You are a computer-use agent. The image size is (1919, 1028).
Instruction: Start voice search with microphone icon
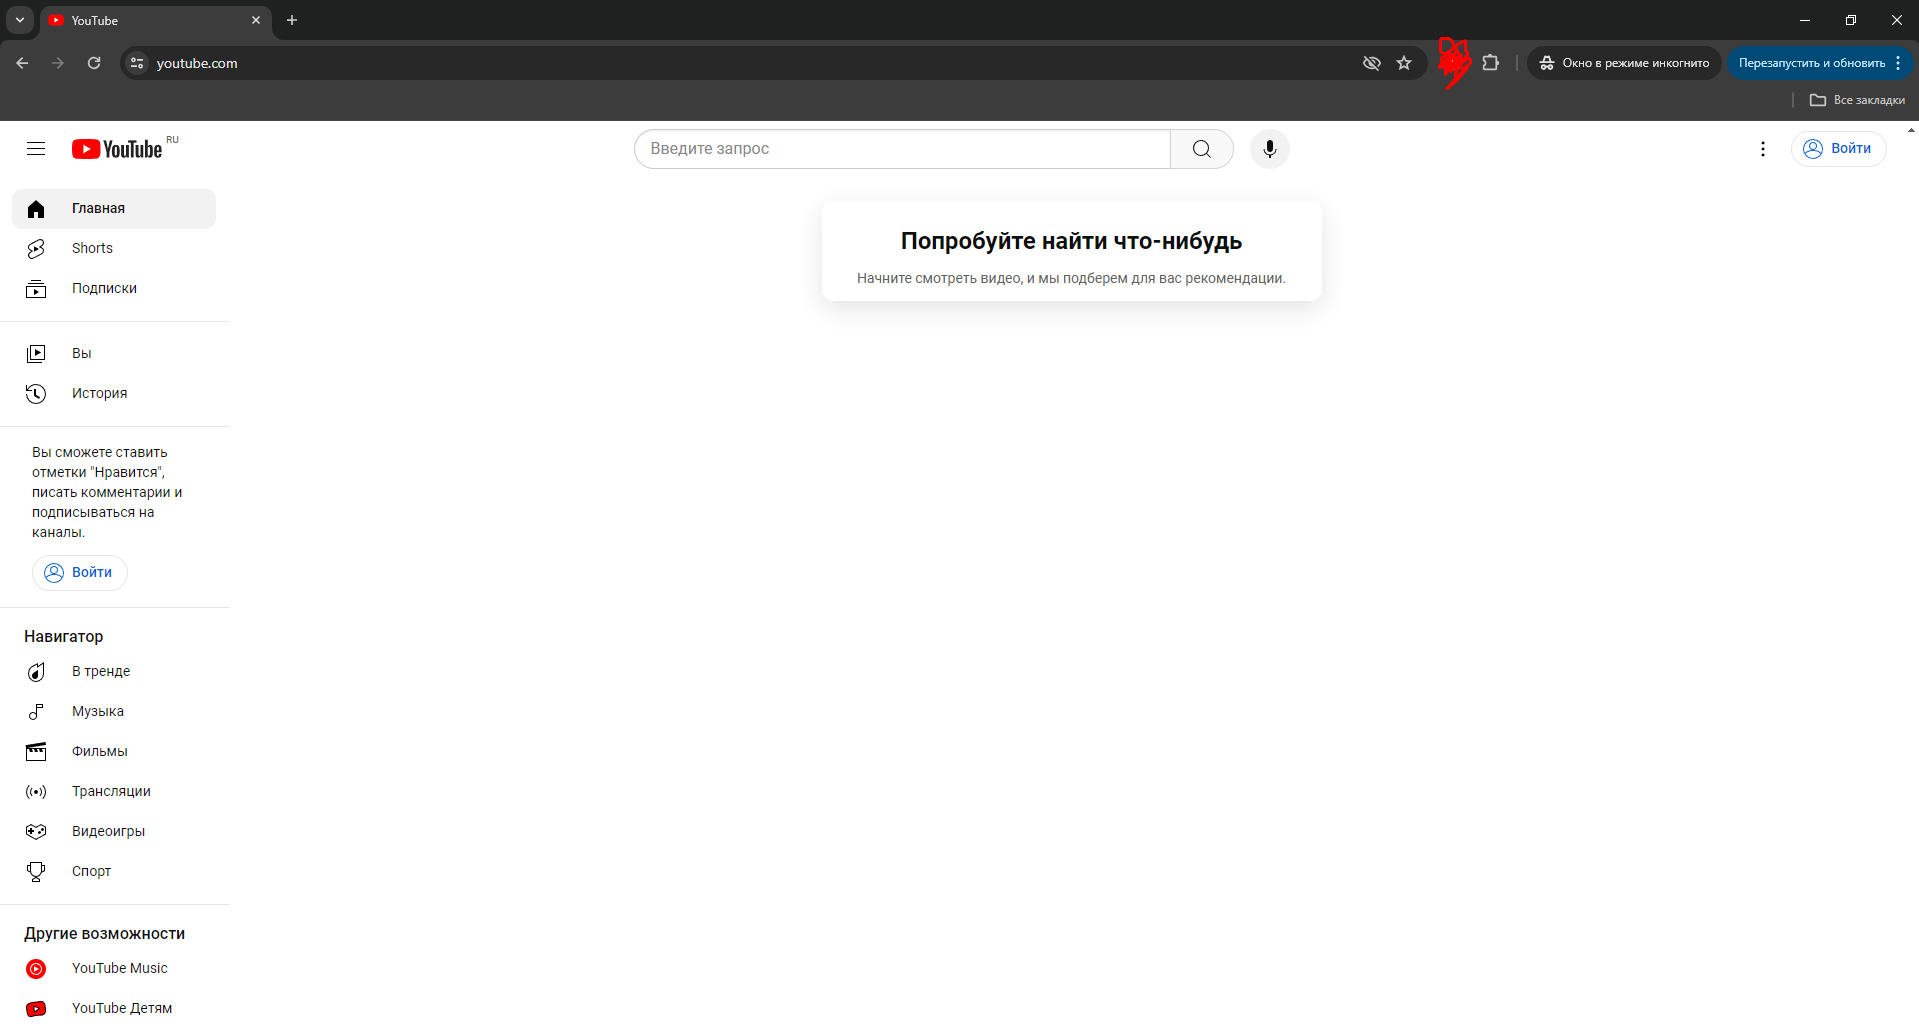pos(1269,149)
